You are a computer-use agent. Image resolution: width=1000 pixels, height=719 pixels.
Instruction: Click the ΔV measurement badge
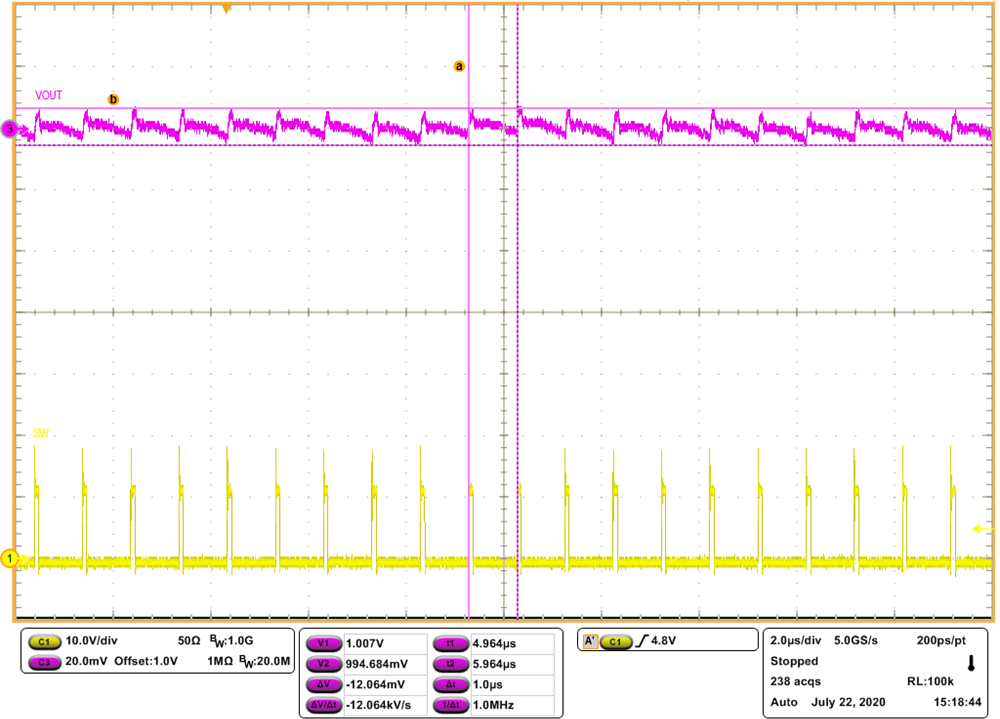pyautogui.click(x=322, y=681)
